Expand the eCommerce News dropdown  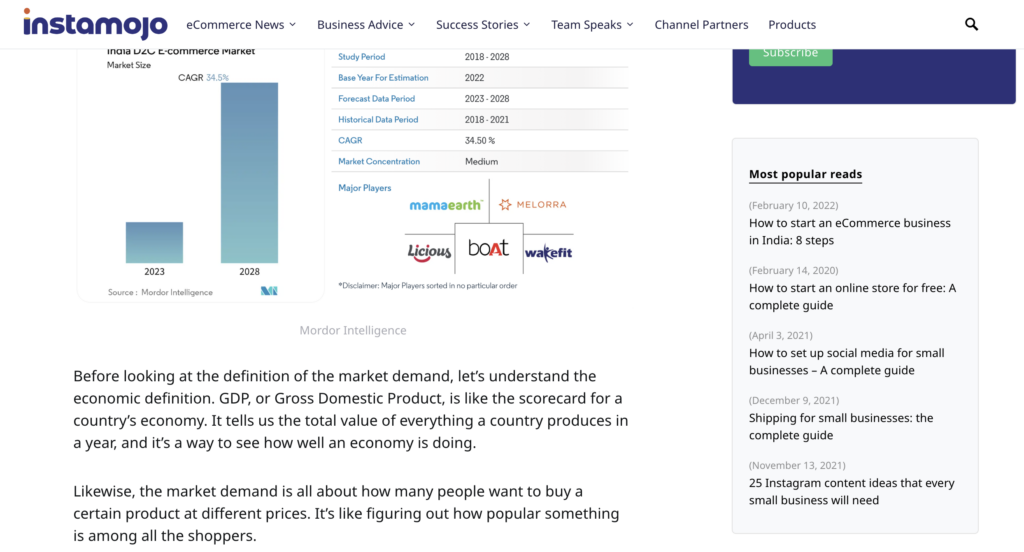pyautogui.click(x=241, y=24)
